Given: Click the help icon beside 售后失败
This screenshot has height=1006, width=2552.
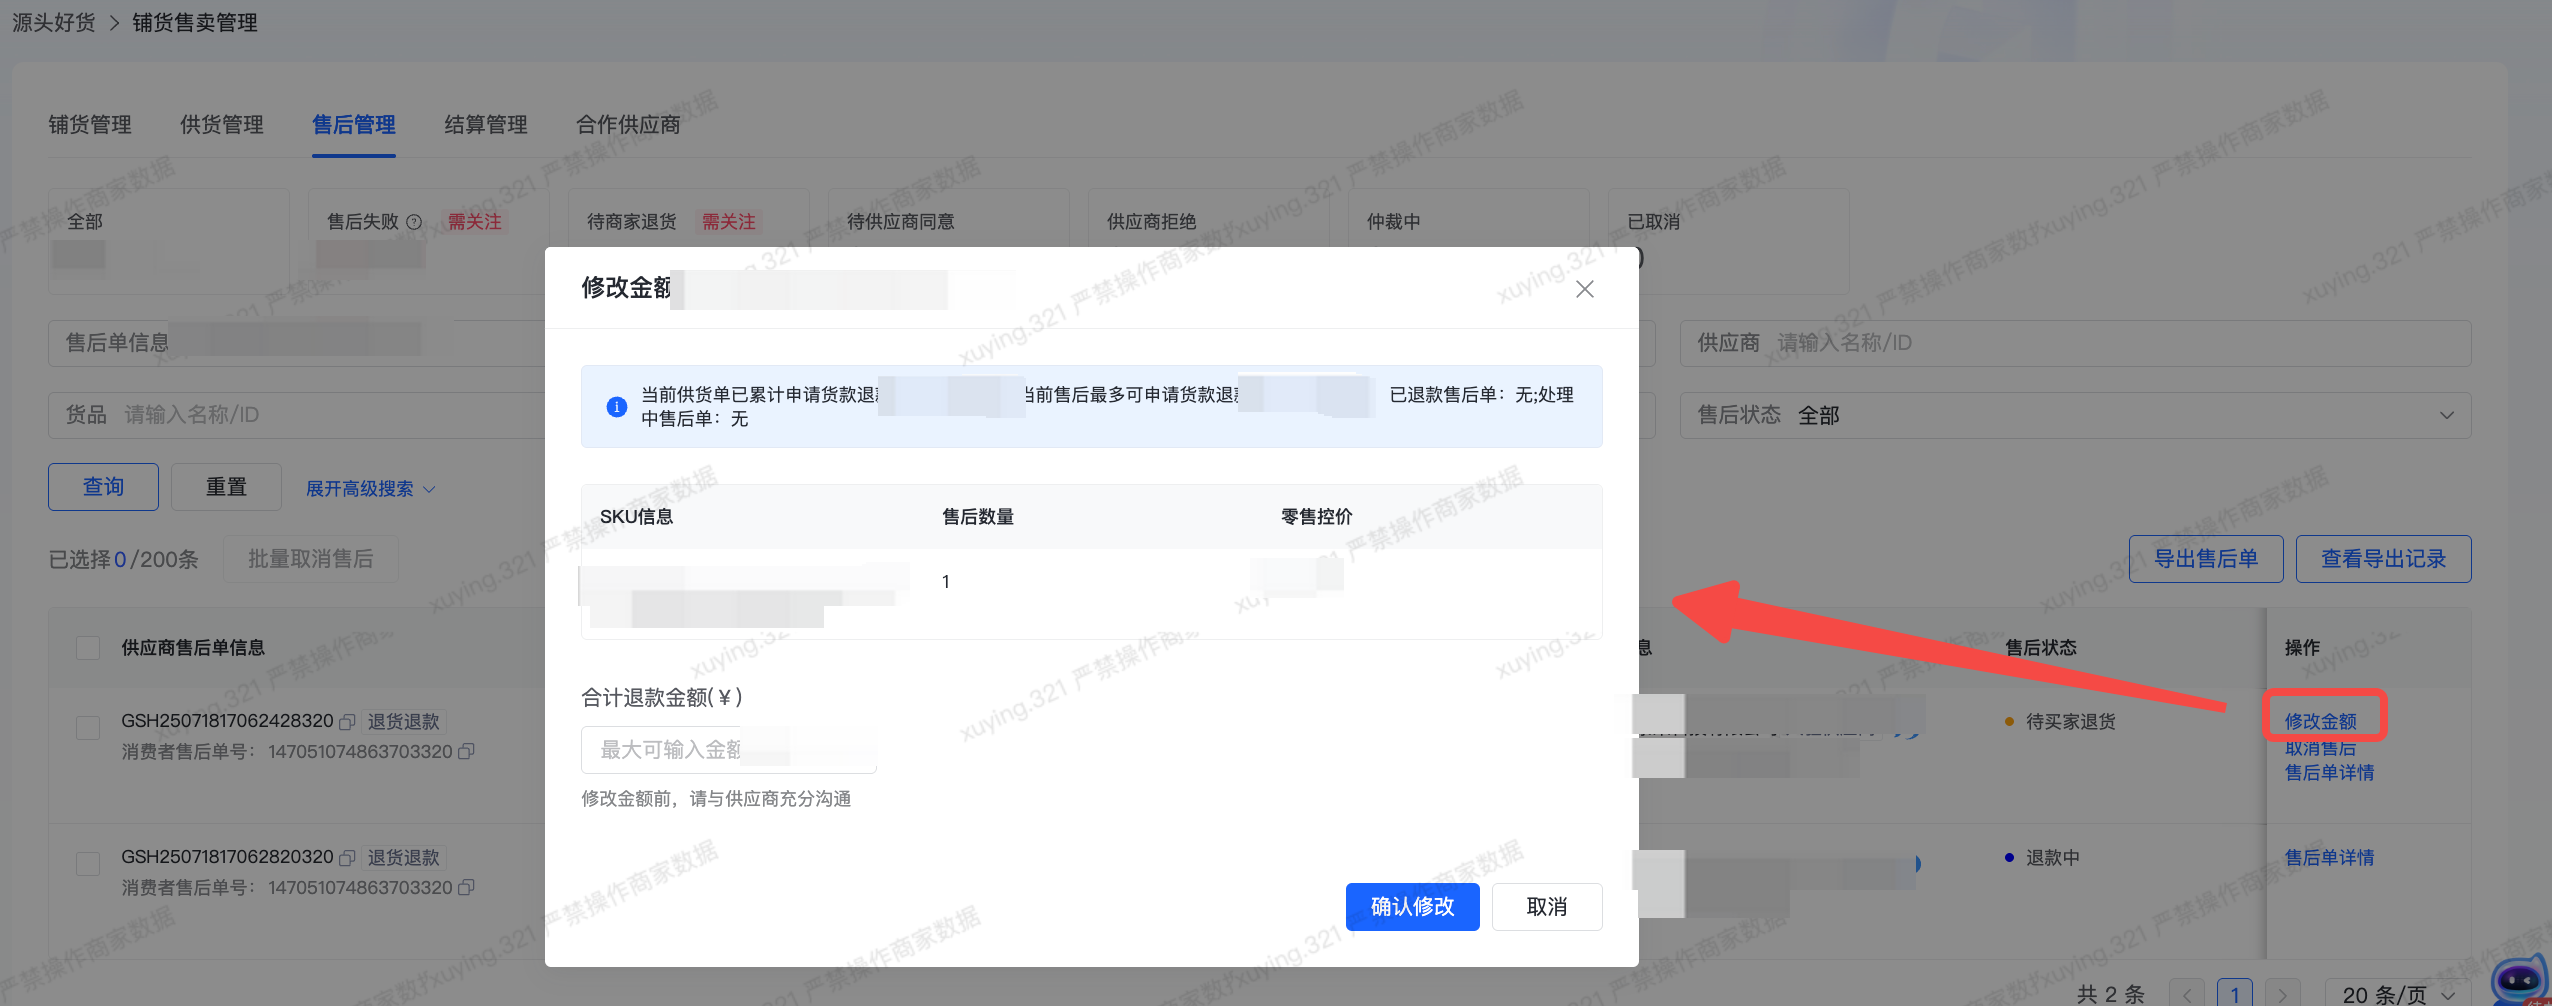Looking at the screenshot, I should (414, 222).
